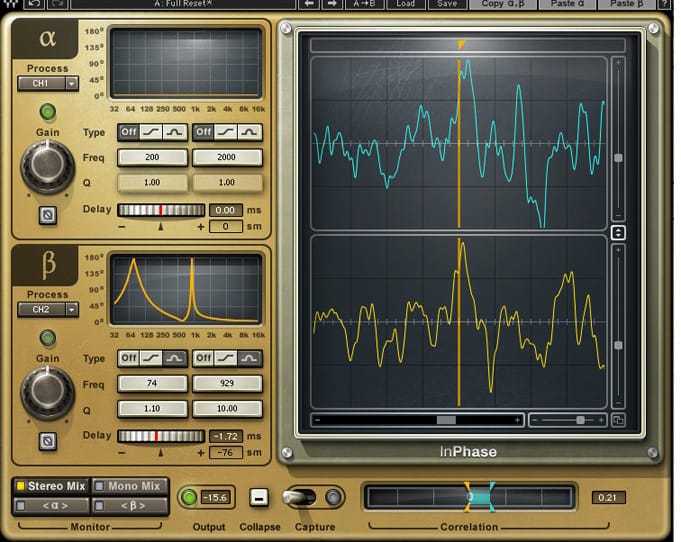
Task: Toggle the alpha channel green power LED
Action: click(47, 111)
